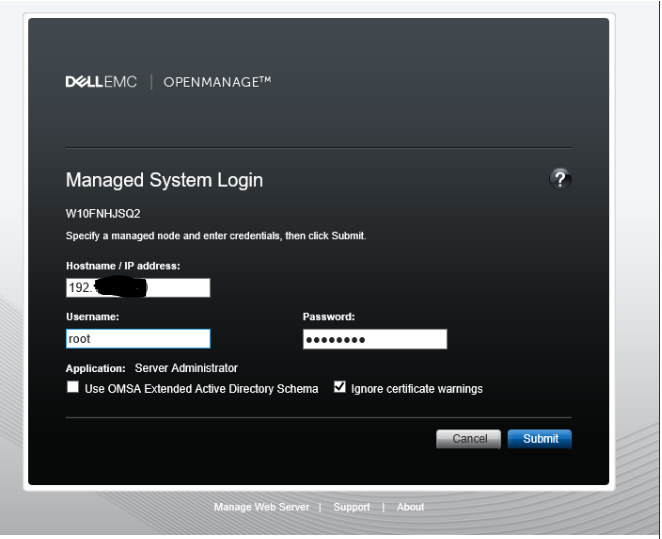Enable Use OMSA Extended Active Directory Schema
Screen dimensions: 662x539
pyautogui.click(x=73, y=387)
